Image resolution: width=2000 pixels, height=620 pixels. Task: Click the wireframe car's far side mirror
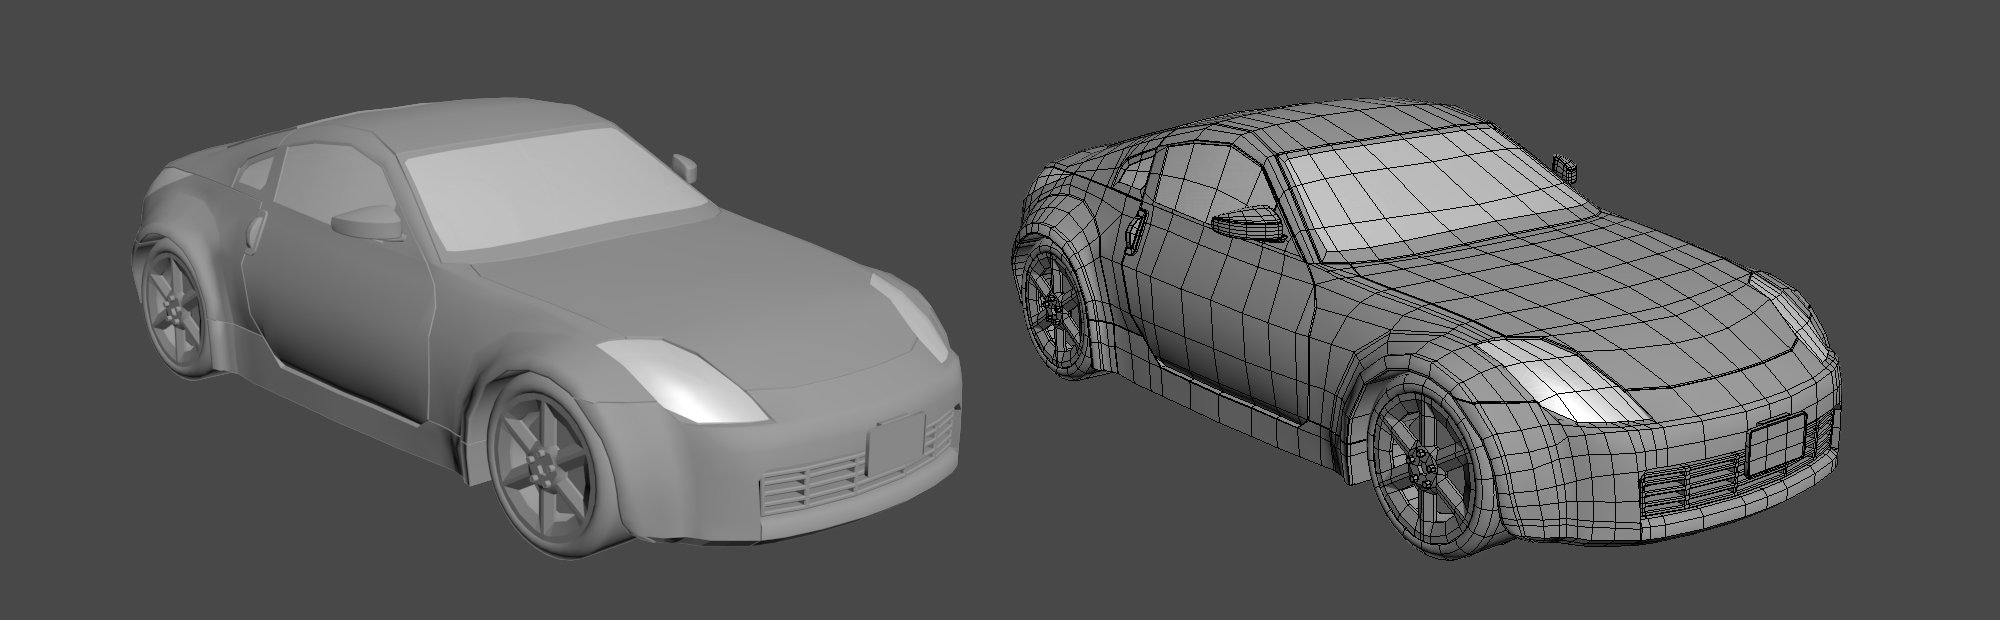pyautogui.click(x=1566, y=166)
